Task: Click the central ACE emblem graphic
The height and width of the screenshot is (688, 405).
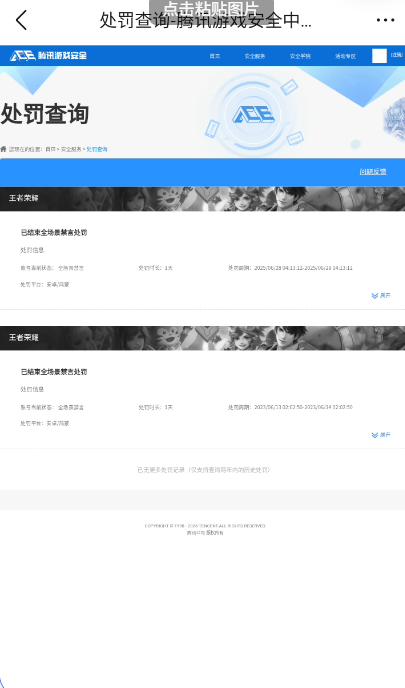Action: coord(253,115)
